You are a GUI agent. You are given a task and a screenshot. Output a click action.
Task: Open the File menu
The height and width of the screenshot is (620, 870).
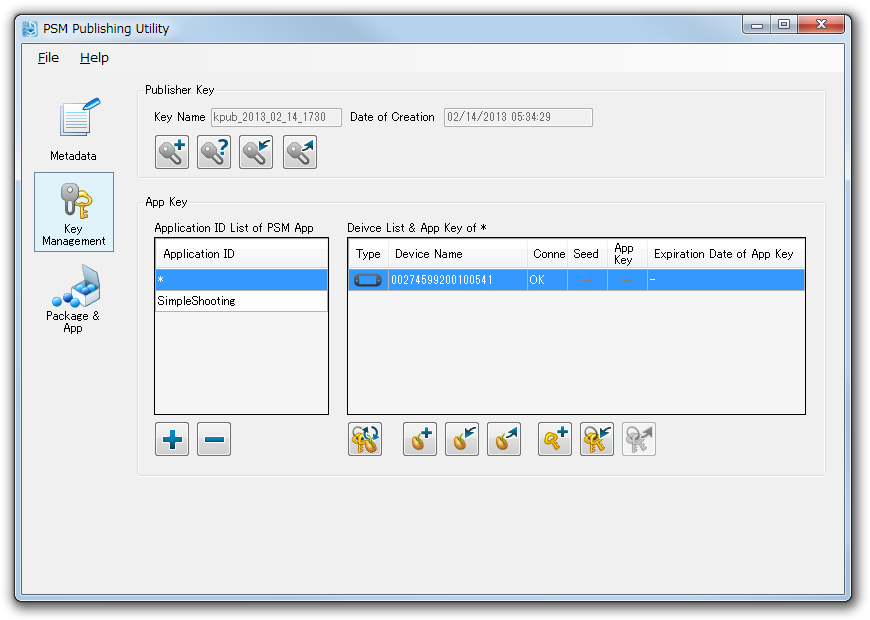(48, 58)
